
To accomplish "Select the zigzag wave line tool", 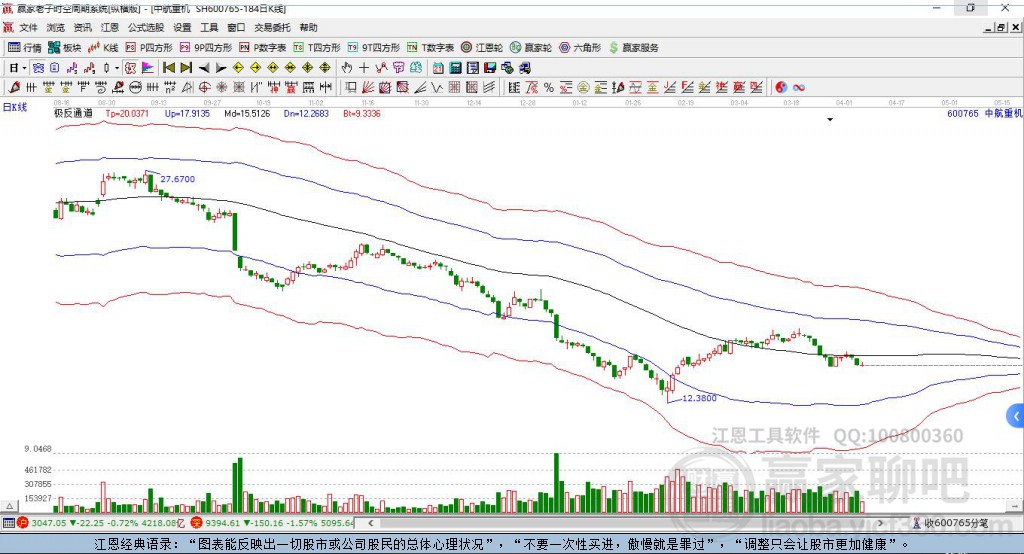I will pyautogui.click(x=436, y=88).
